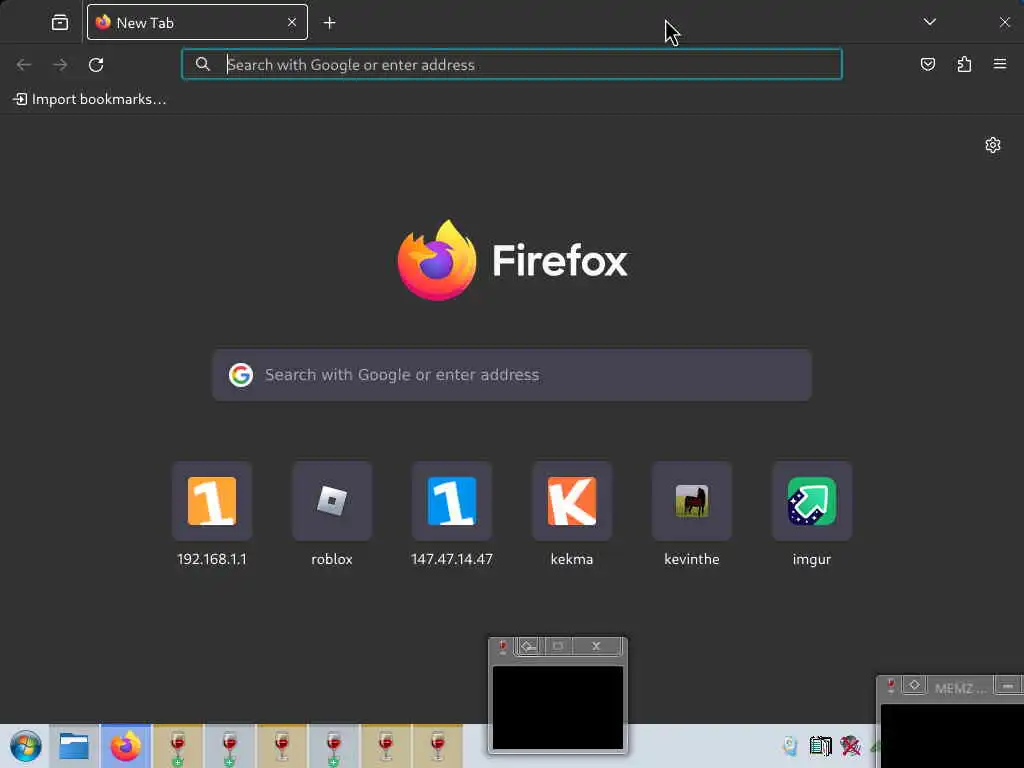
Task: Open the 192.168.1.1 shortcut tile
Action: click(x=212, y=501)
